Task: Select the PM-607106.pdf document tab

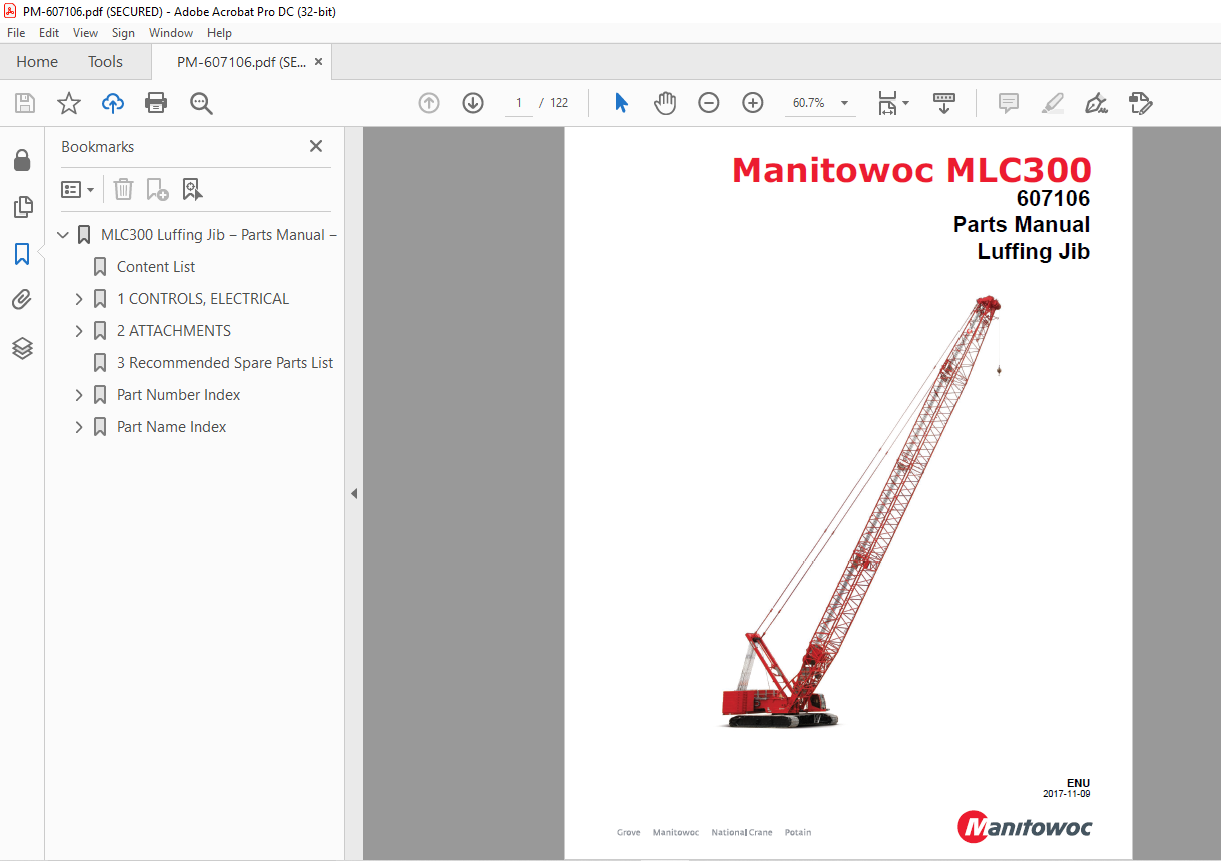Action: [241, 62]
